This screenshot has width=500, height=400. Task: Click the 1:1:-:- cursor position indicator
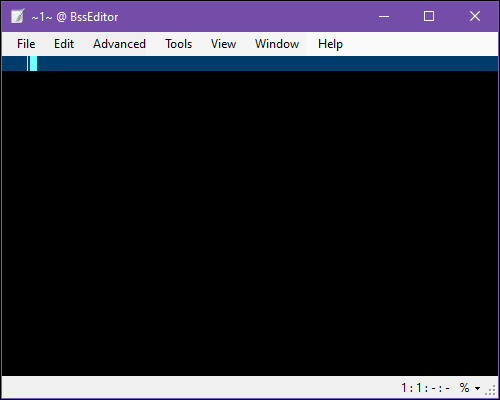coord(425,388)
